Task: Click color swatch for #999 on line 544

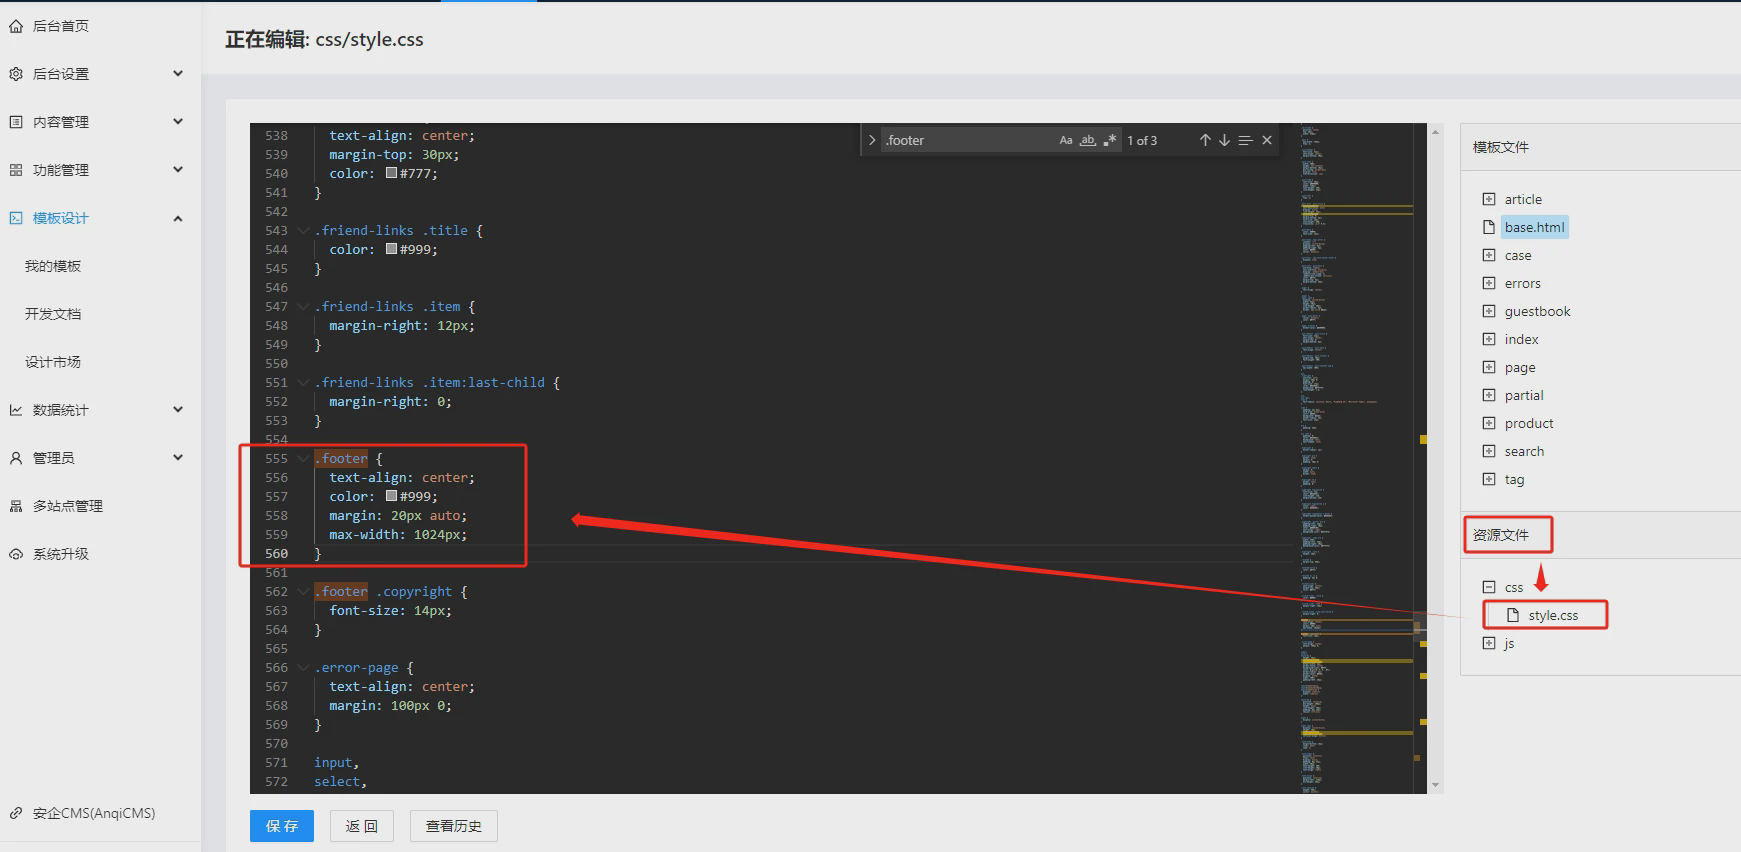Action: pos(392,249)
